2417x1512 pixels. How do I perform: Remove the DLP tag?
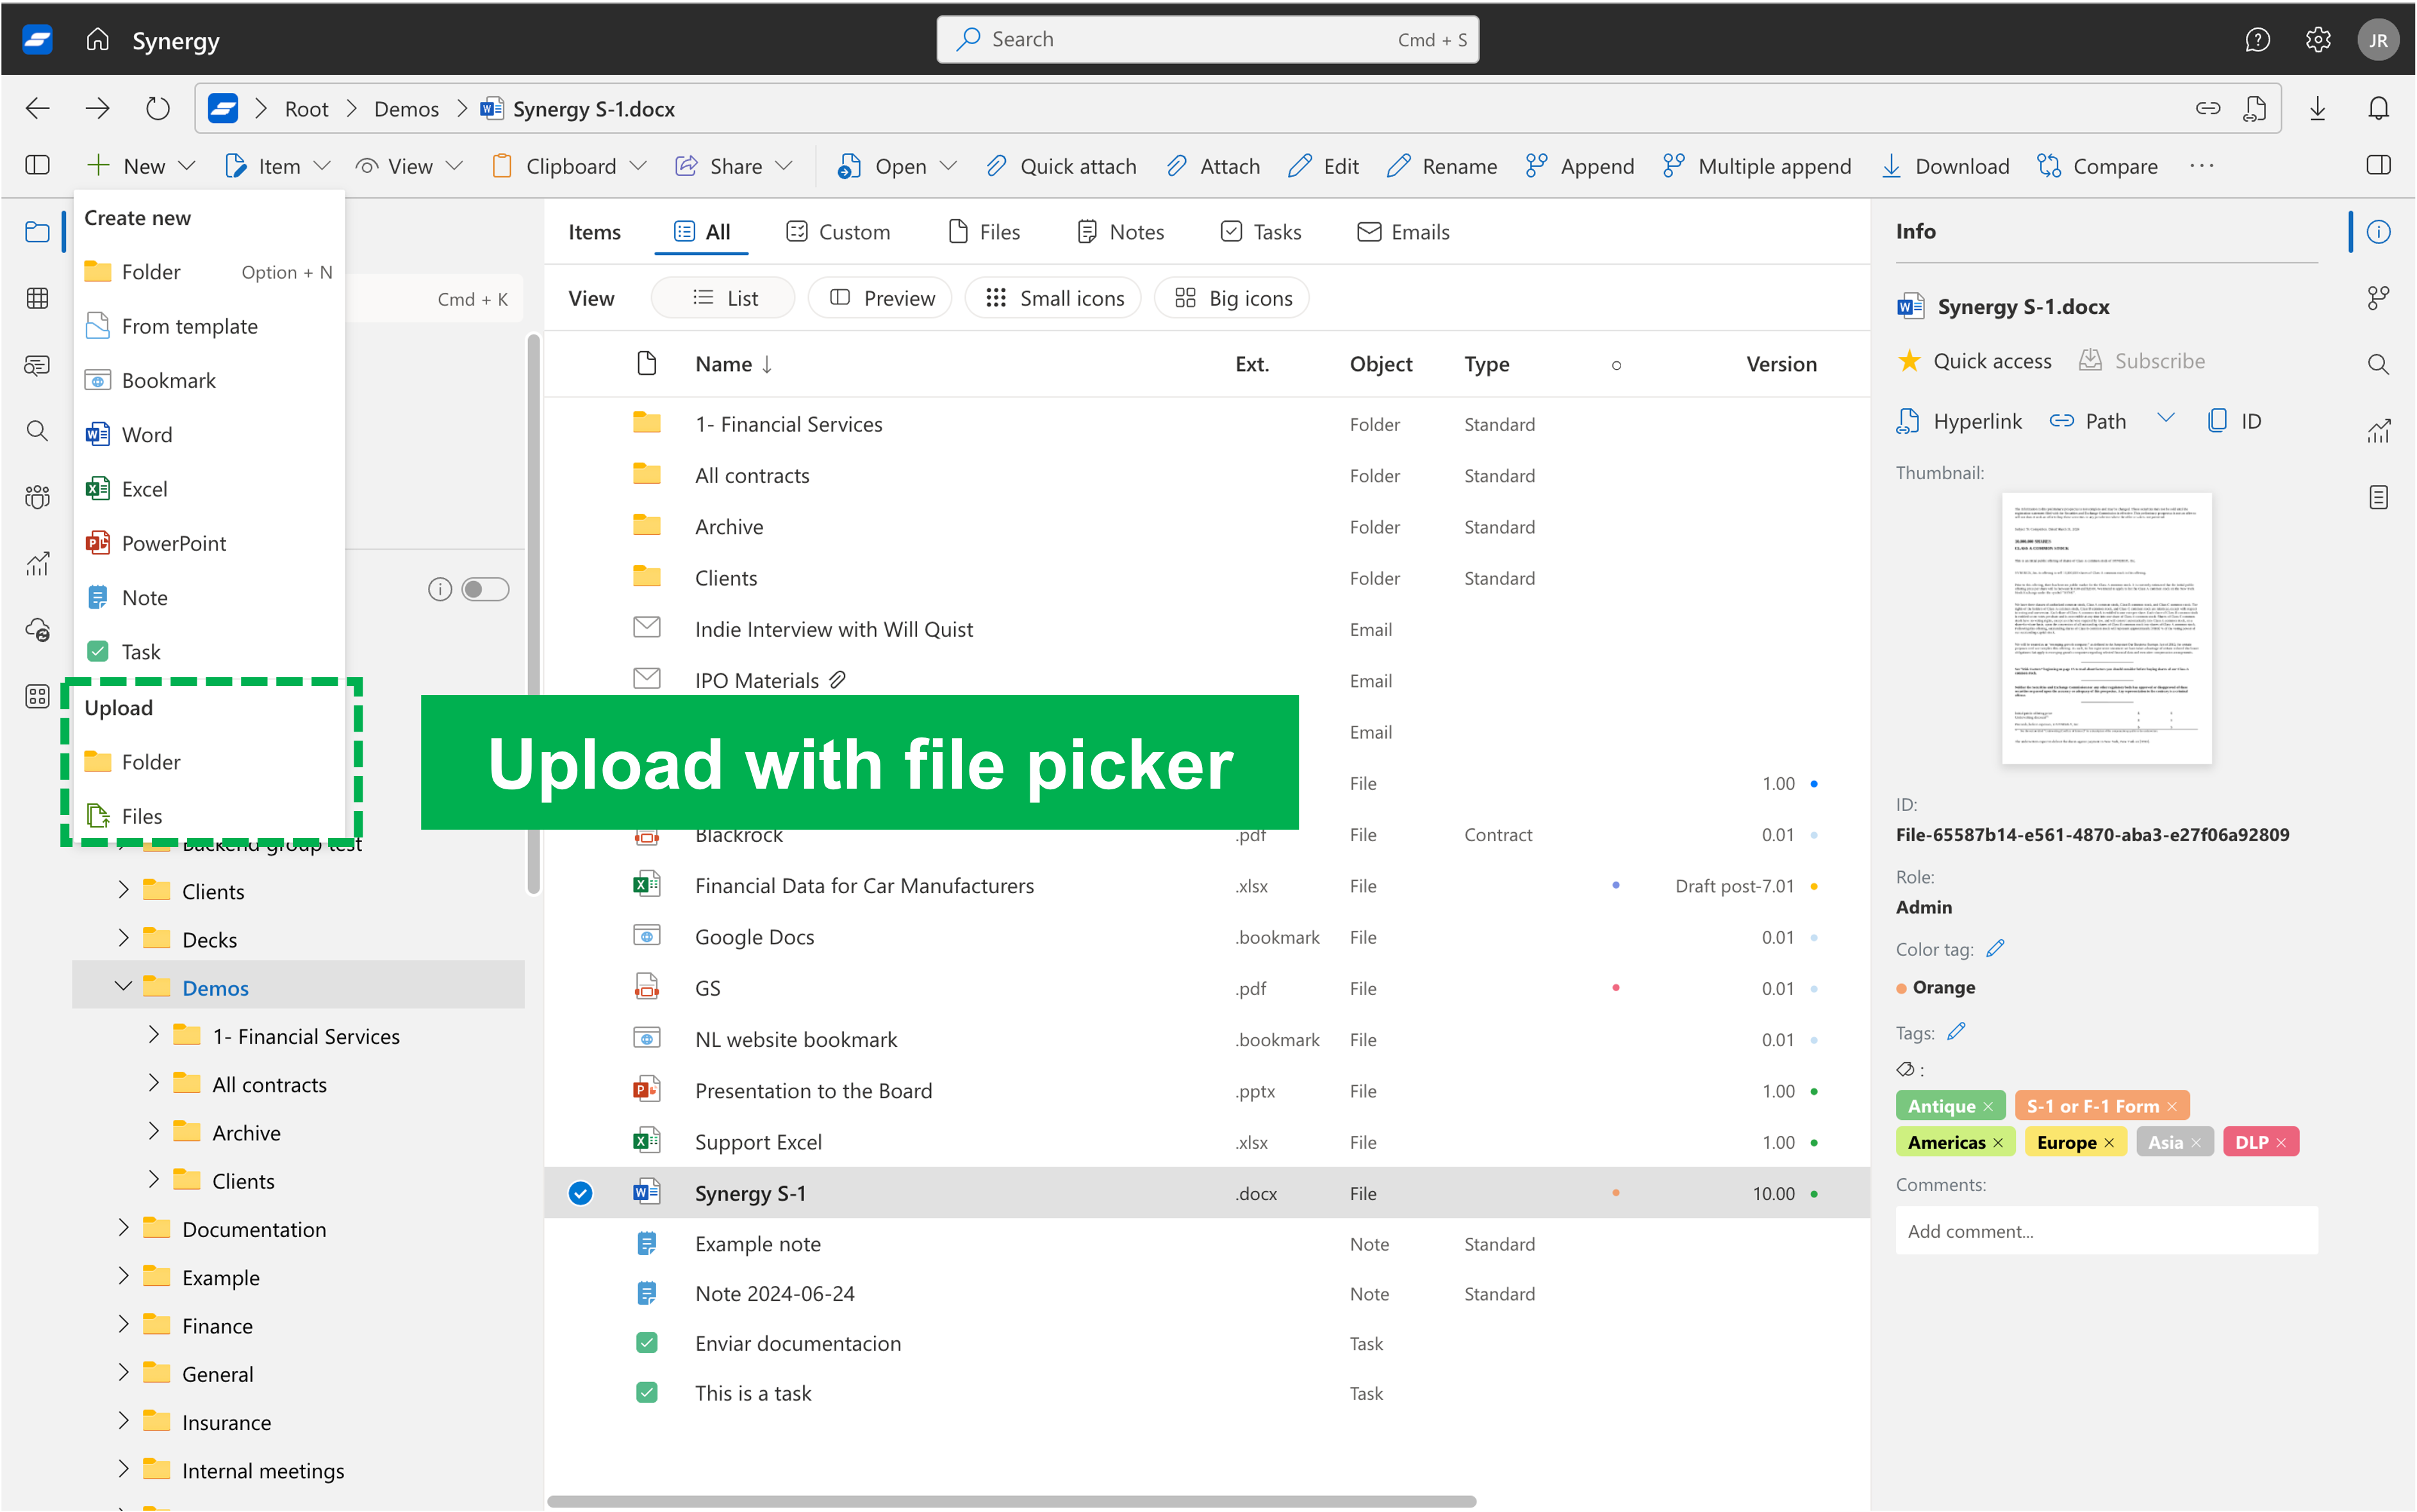(x=2281, y=1142)
